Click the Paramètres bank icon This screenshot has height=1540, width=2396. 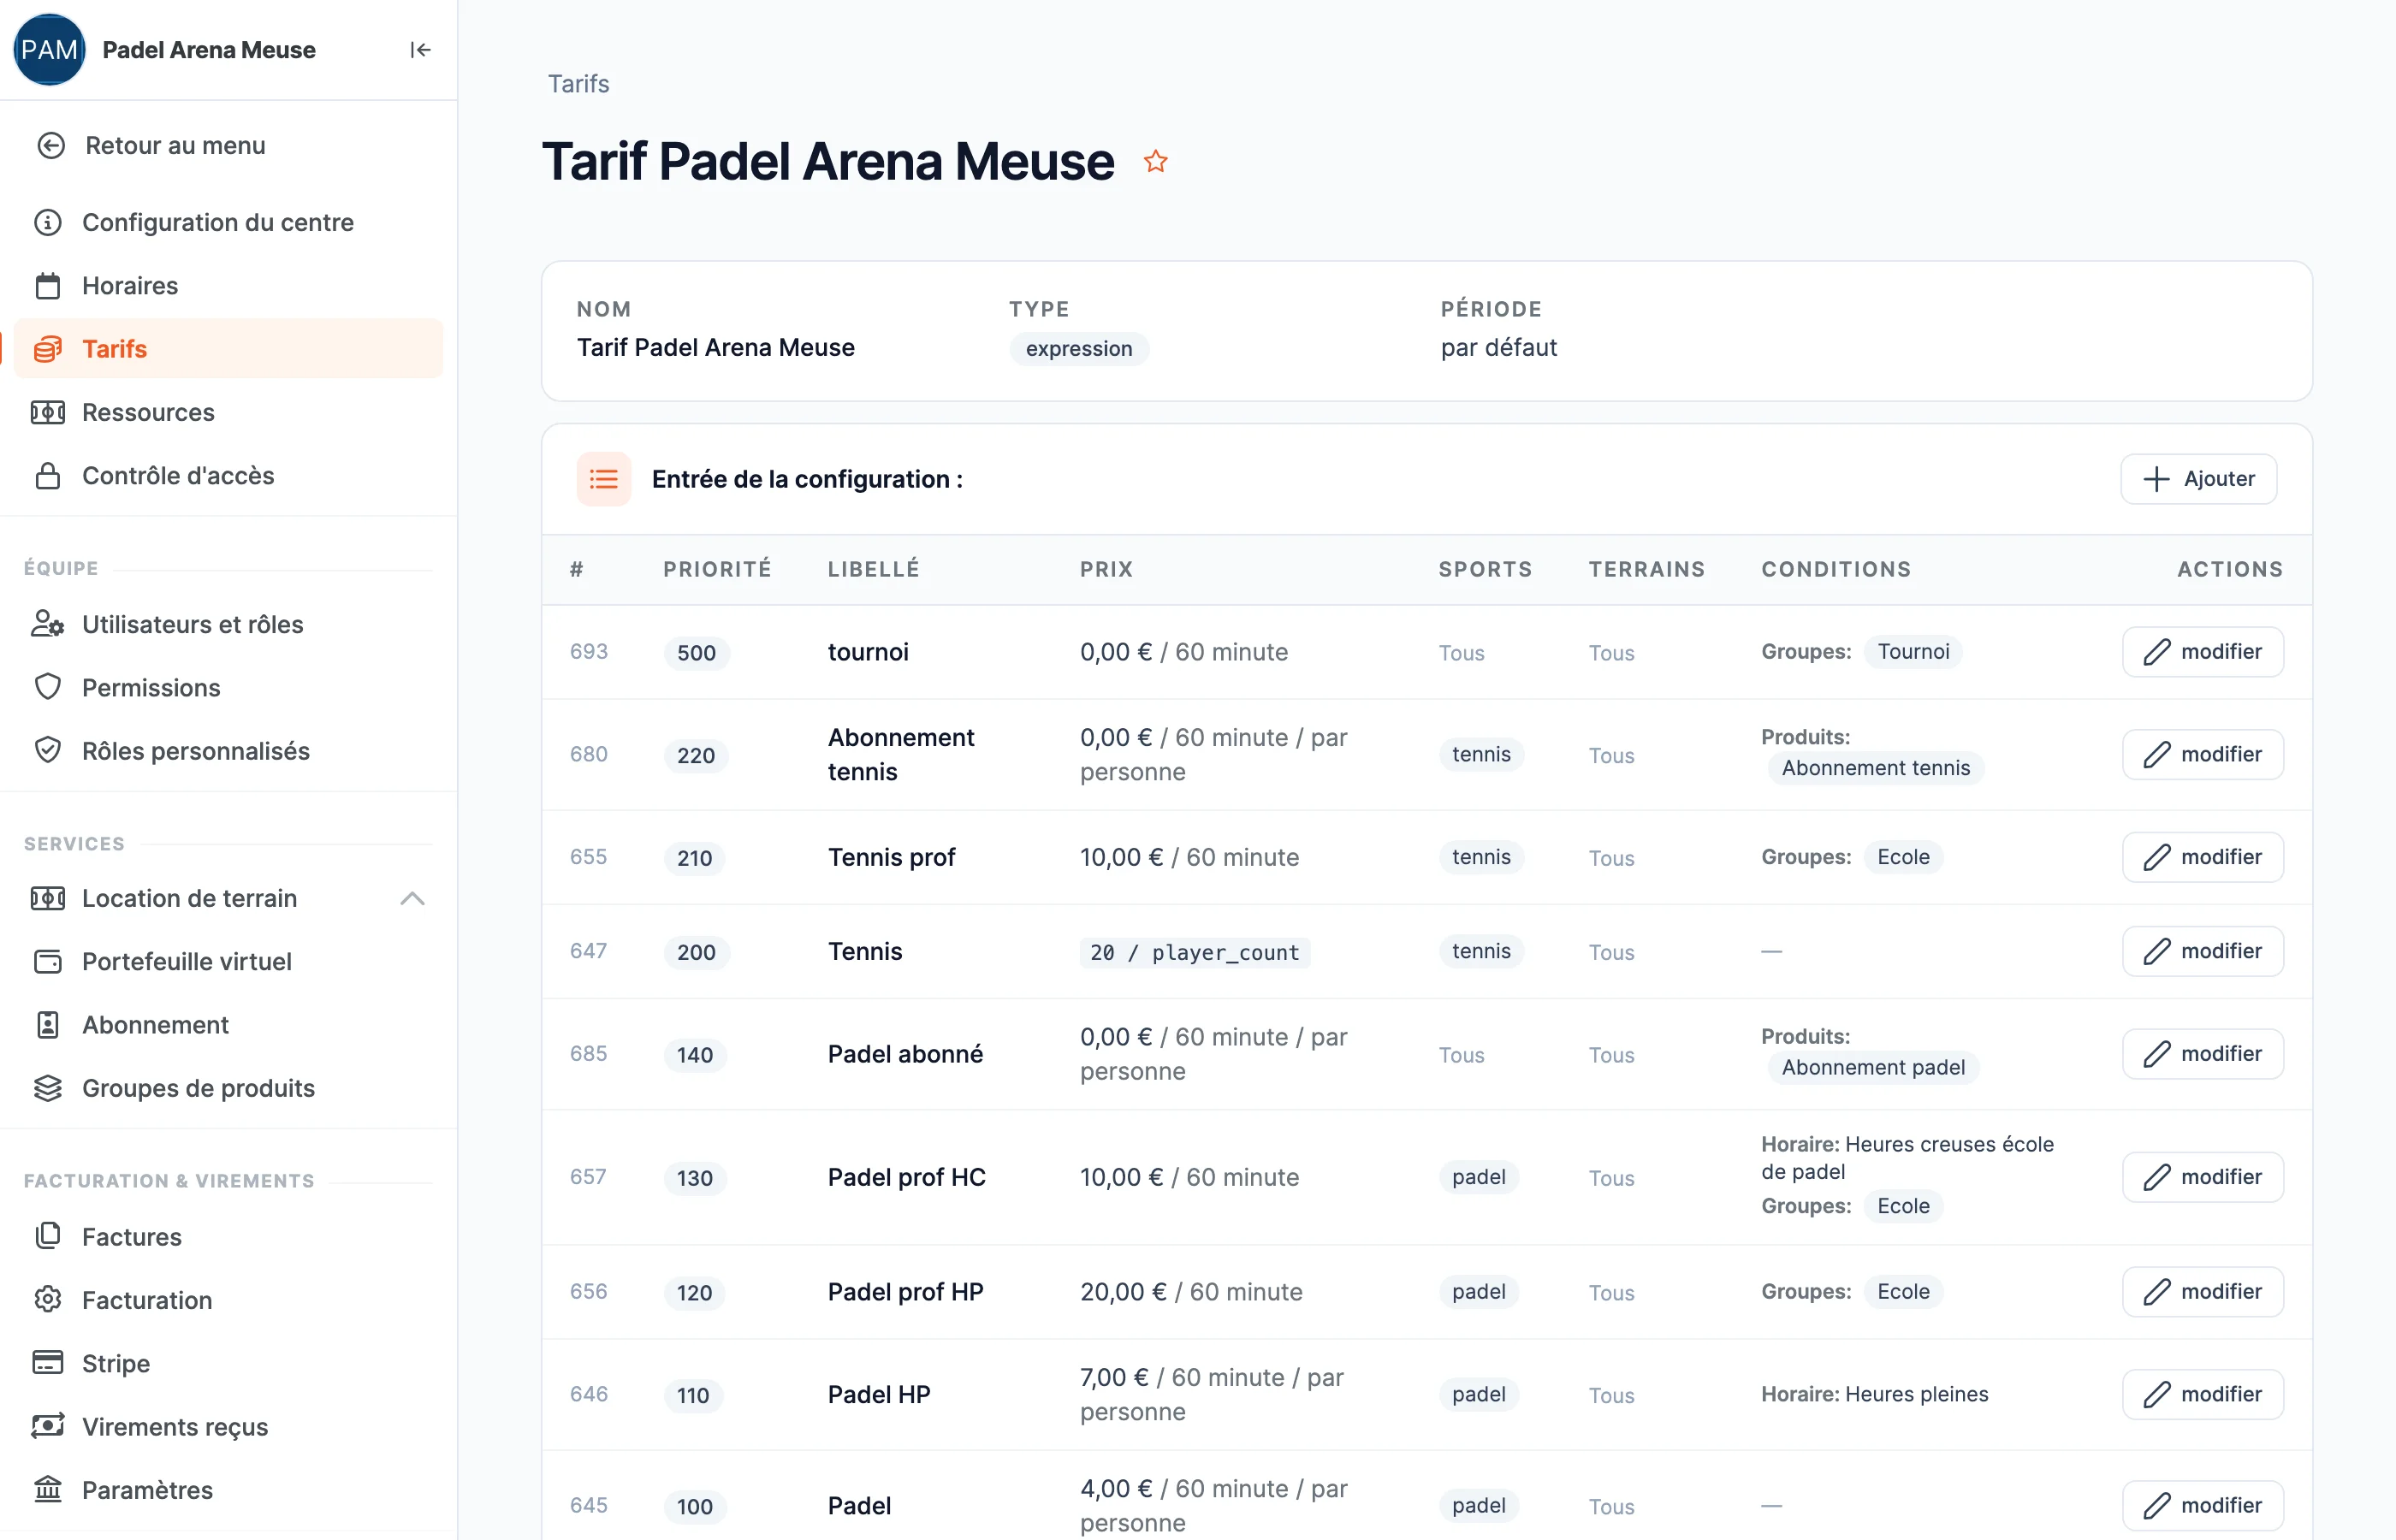click(x=48, y=1489)
